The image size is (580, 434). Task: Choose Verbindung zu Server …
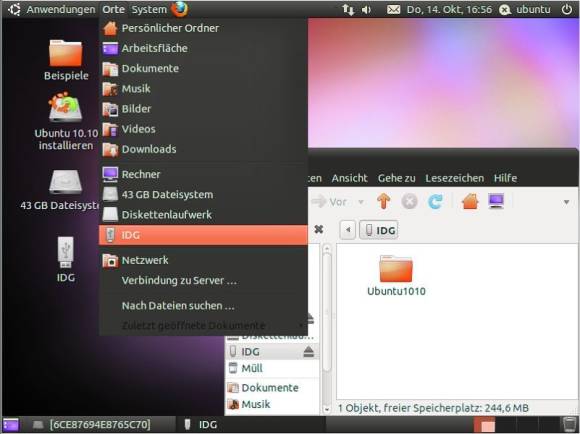tap(203, 280)
